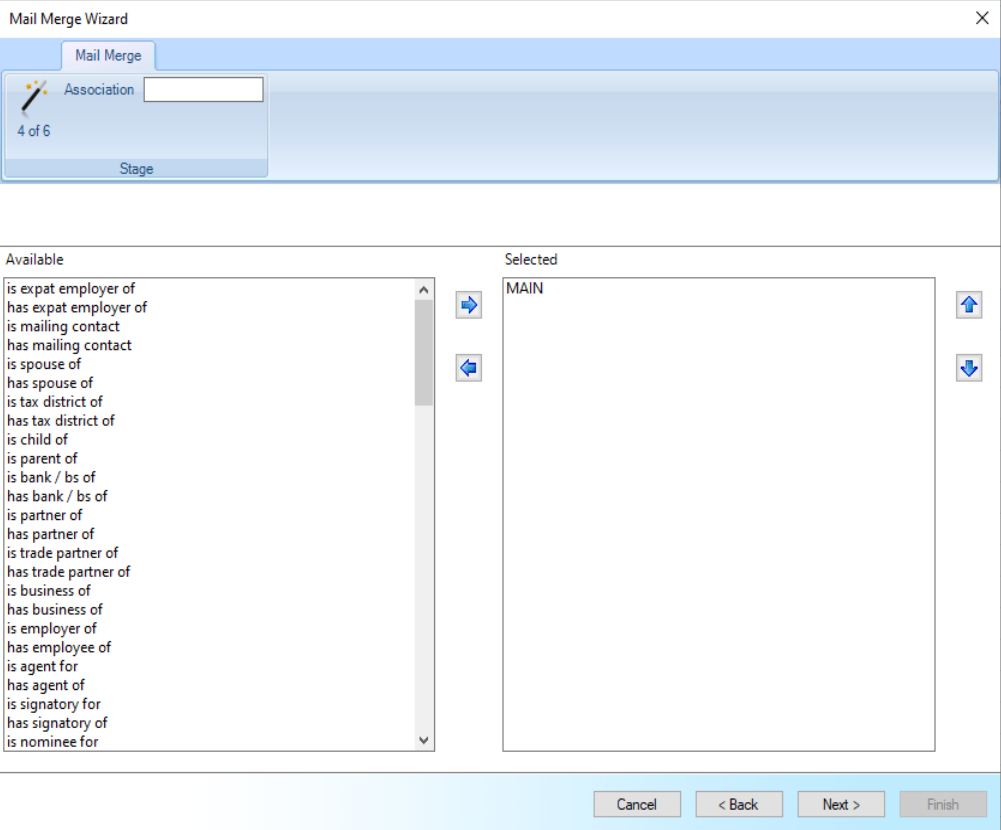Proceed with the Next button
Screen dimensions: 1001x830
pyautogui.click(x=841, y=804)
